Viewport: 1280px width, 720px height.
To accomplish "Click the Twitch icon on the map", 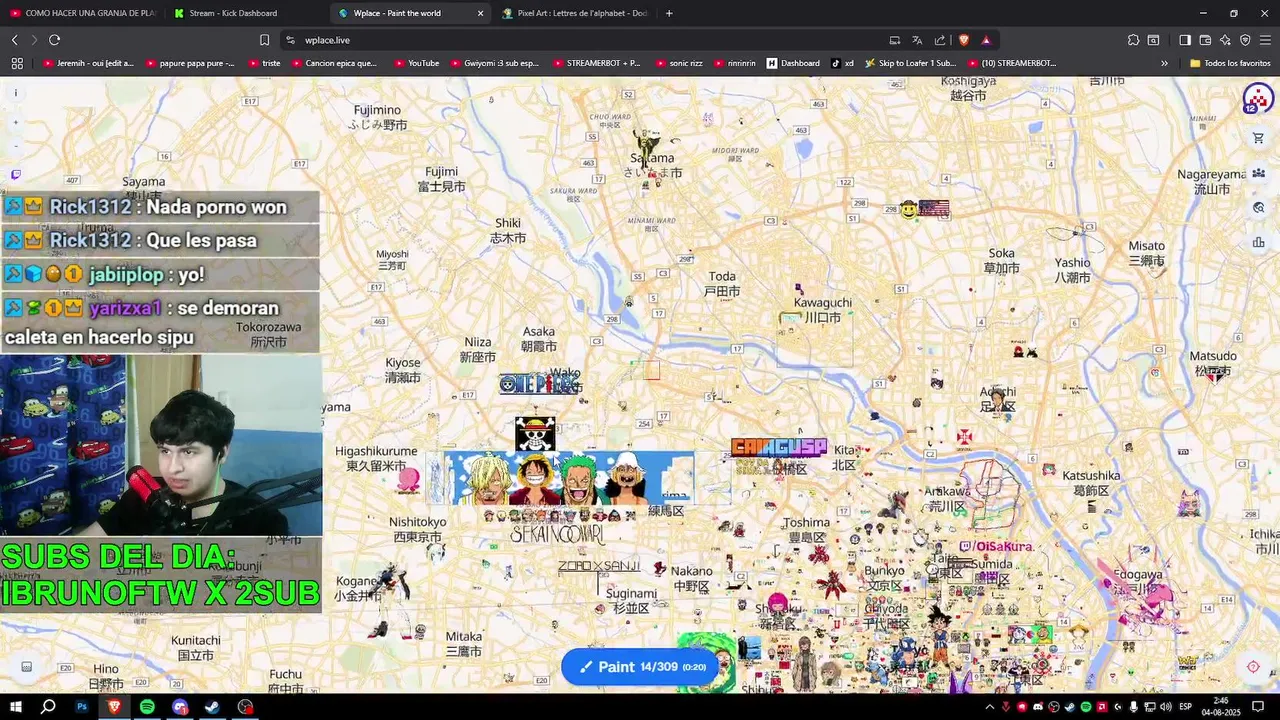I will click(15, 175).
